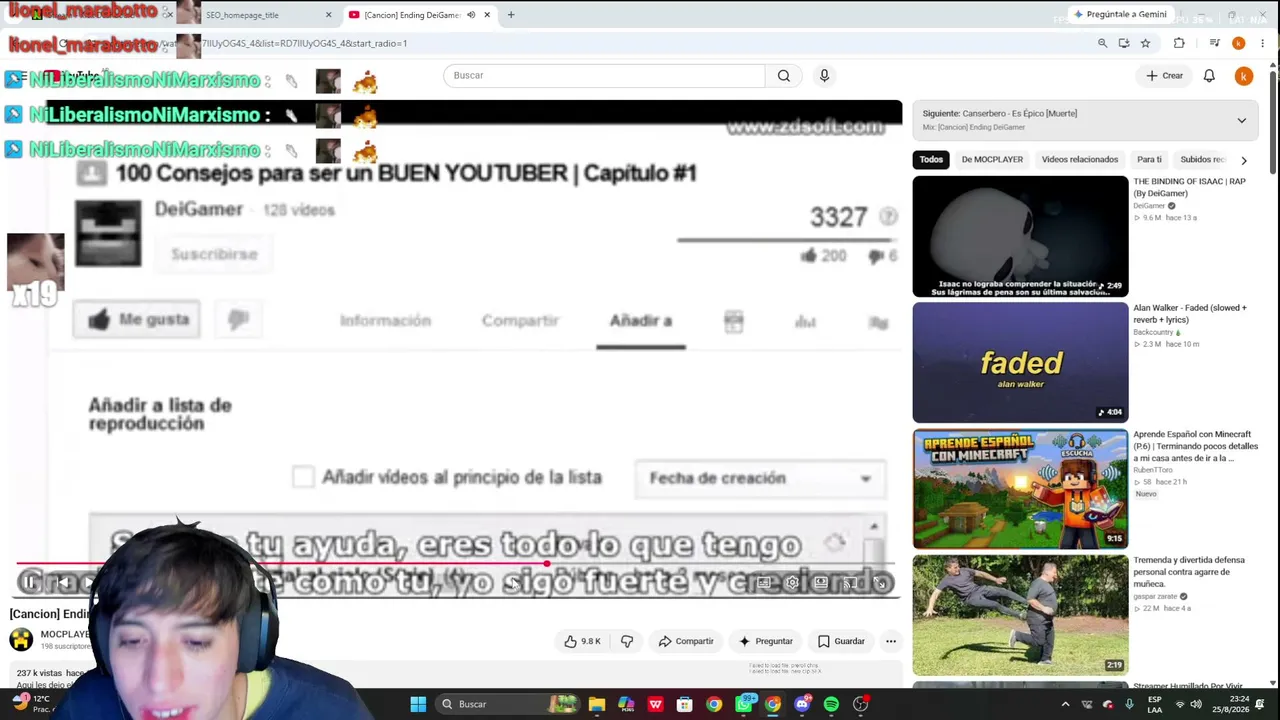Open File Explorer from the taskbar
Screen dimensions: 1280x720
[x=597, y=704]
